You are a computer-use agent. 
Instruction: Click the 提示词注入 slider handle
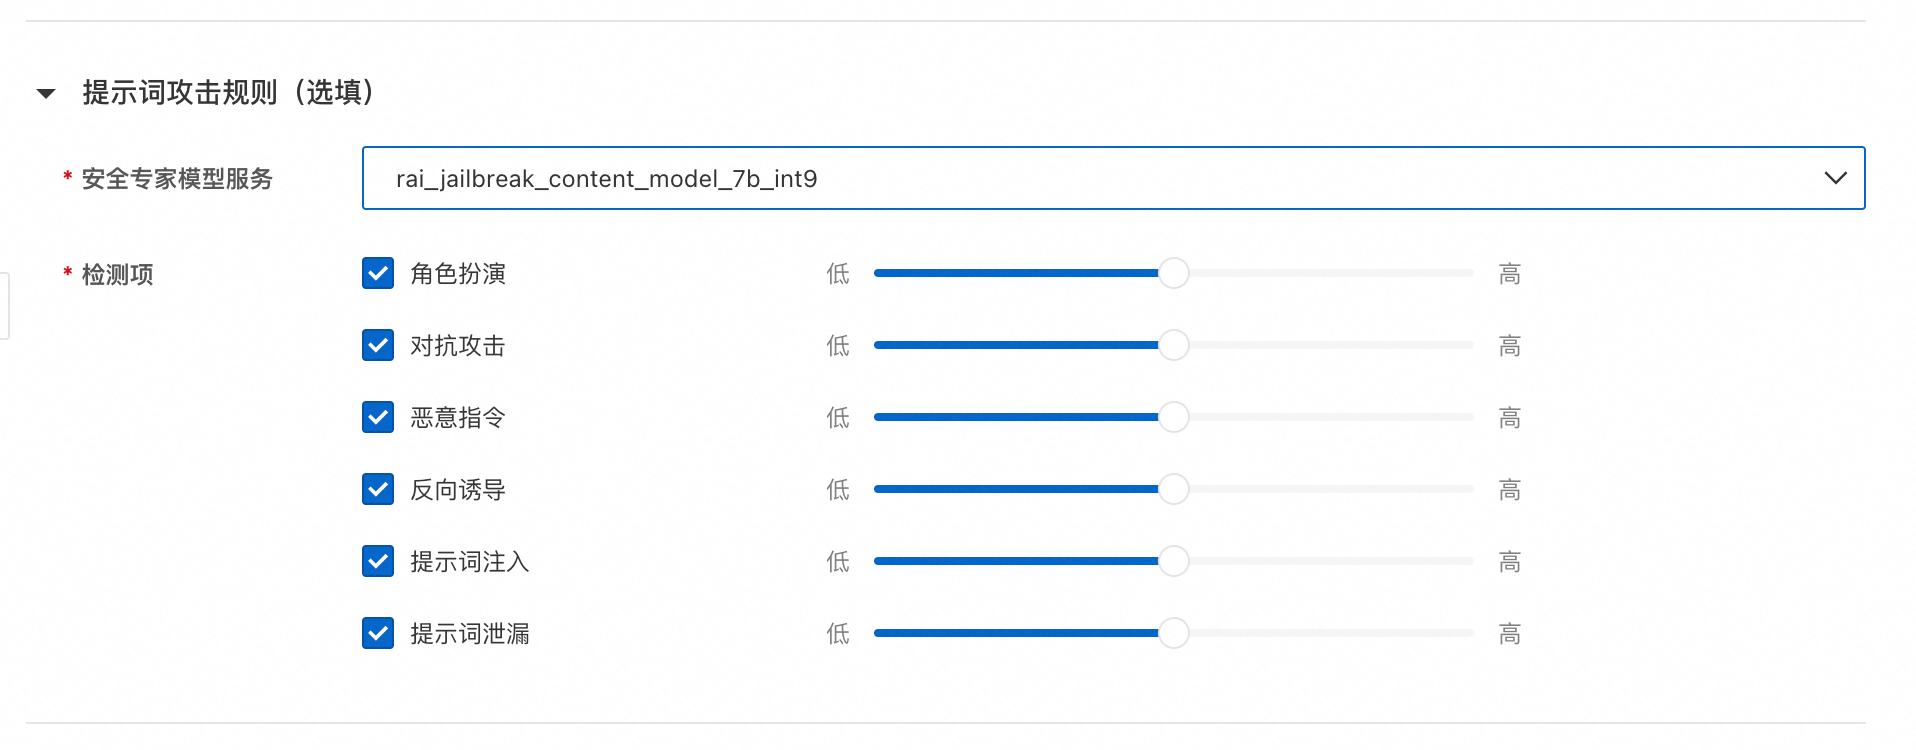pyautogui.click(x=1173, y=561)
